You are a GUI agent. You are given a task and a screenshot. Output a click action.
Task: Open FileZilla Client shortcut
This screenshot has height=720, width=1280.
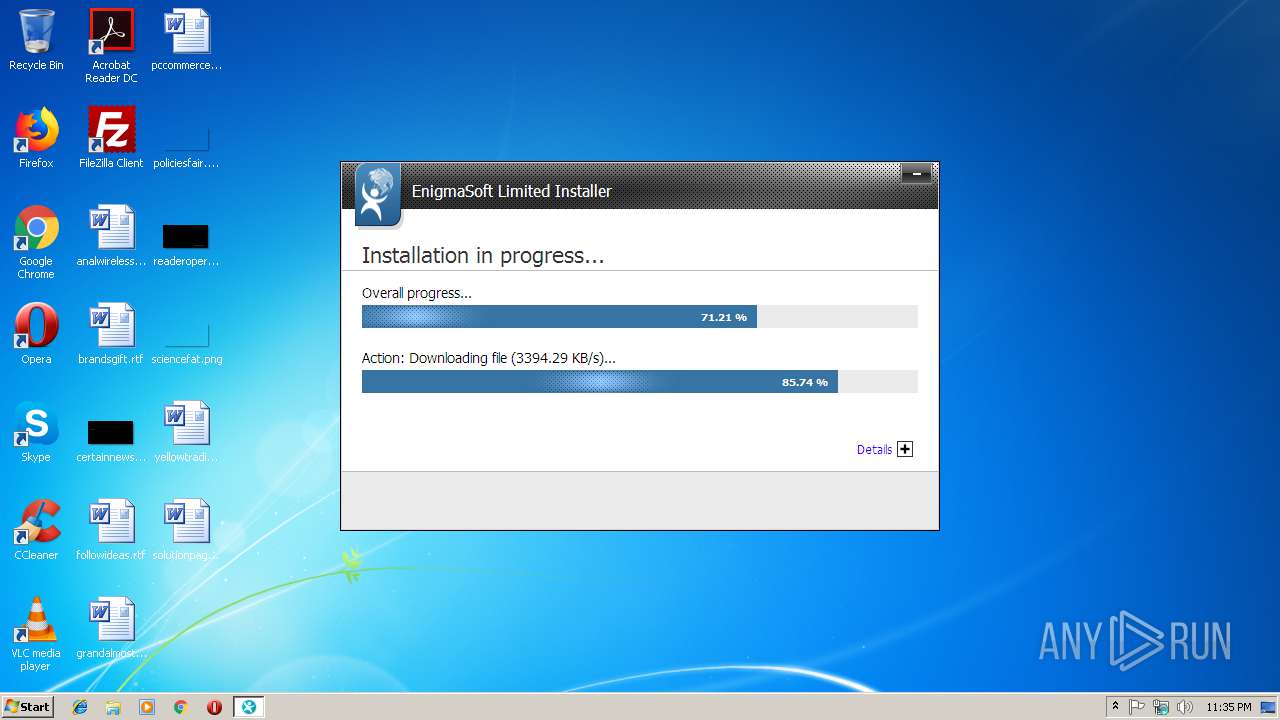pos(111,138)
